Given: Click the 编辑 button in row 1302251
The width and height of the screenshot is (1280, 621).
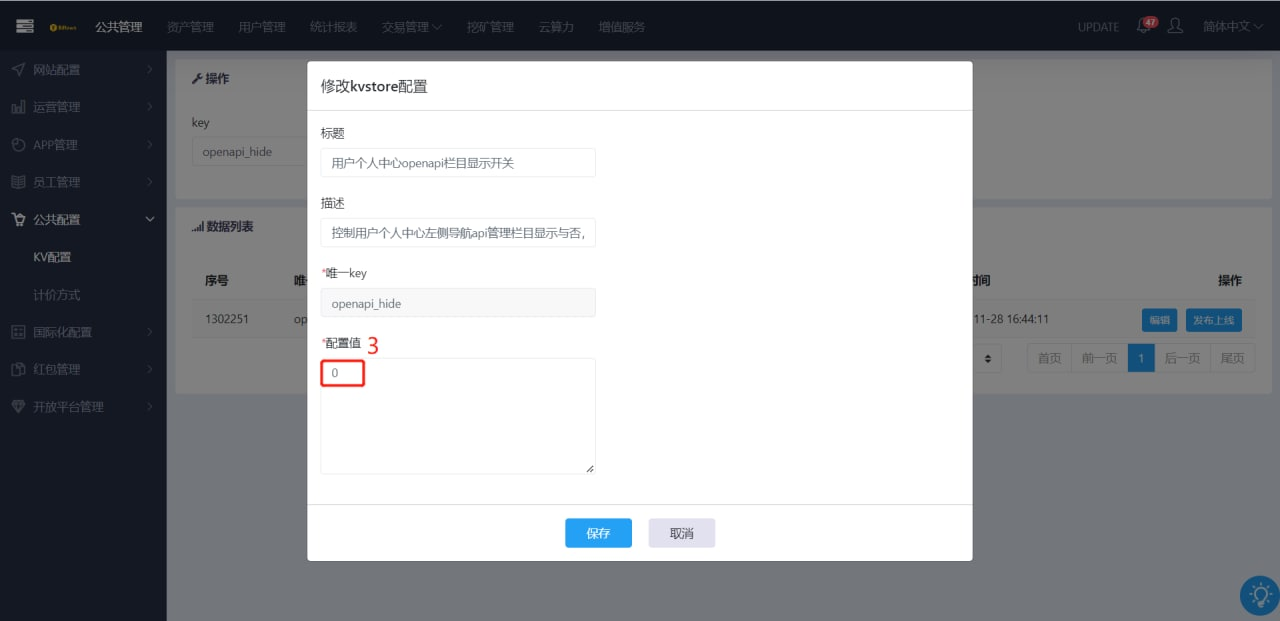Looking at the screenshot, I should tap(1159, 320).
